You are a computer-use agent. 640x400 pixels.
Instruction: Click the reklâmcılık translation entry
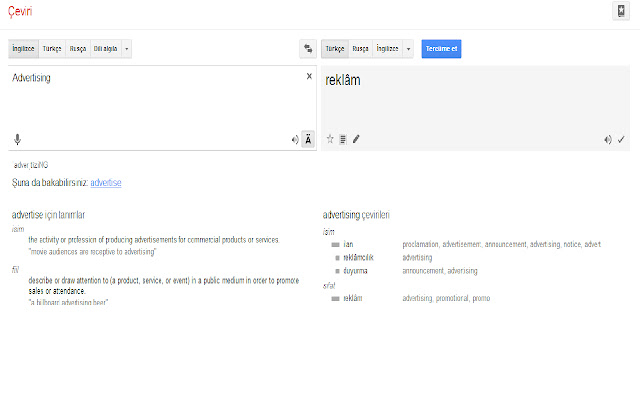[358, 258]
